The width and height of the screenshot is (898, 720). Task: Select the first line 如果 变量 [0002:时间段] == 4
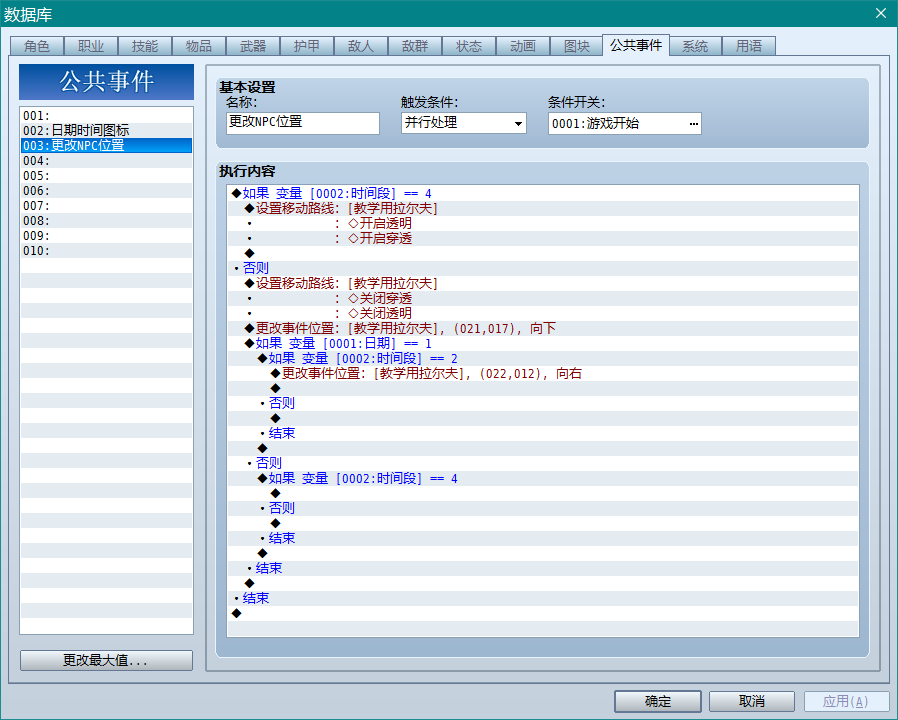(x=543, y=194)
